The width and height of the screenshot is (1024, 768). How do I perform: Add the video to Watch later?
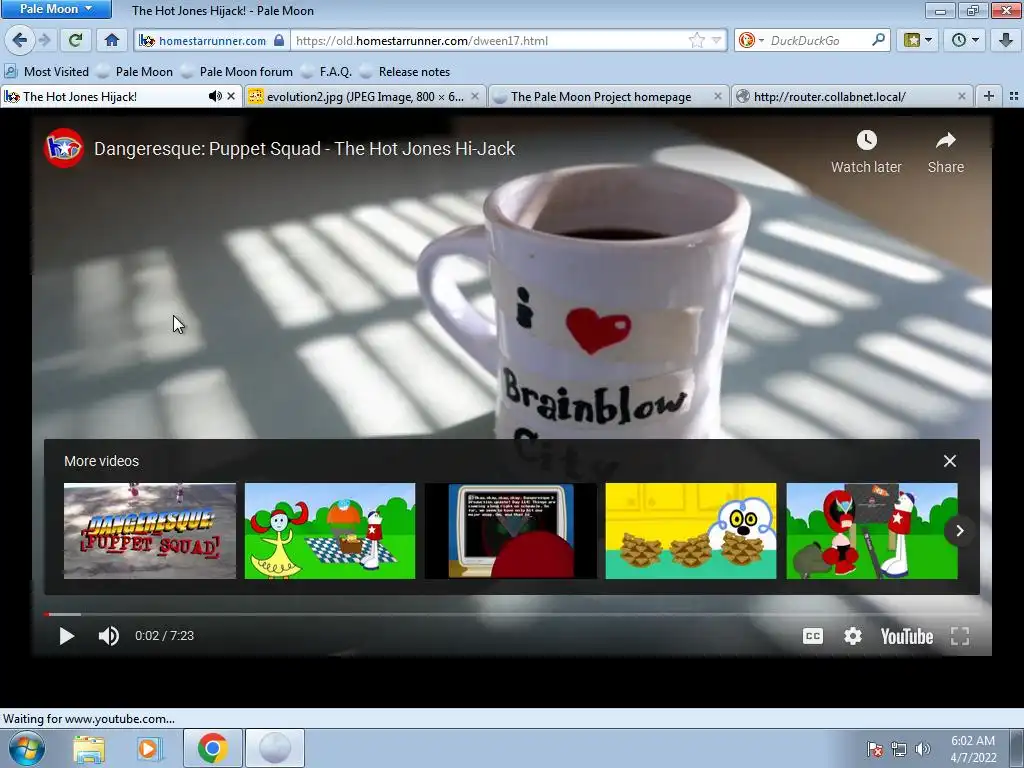pyautogui.click(x=866, y=152)
